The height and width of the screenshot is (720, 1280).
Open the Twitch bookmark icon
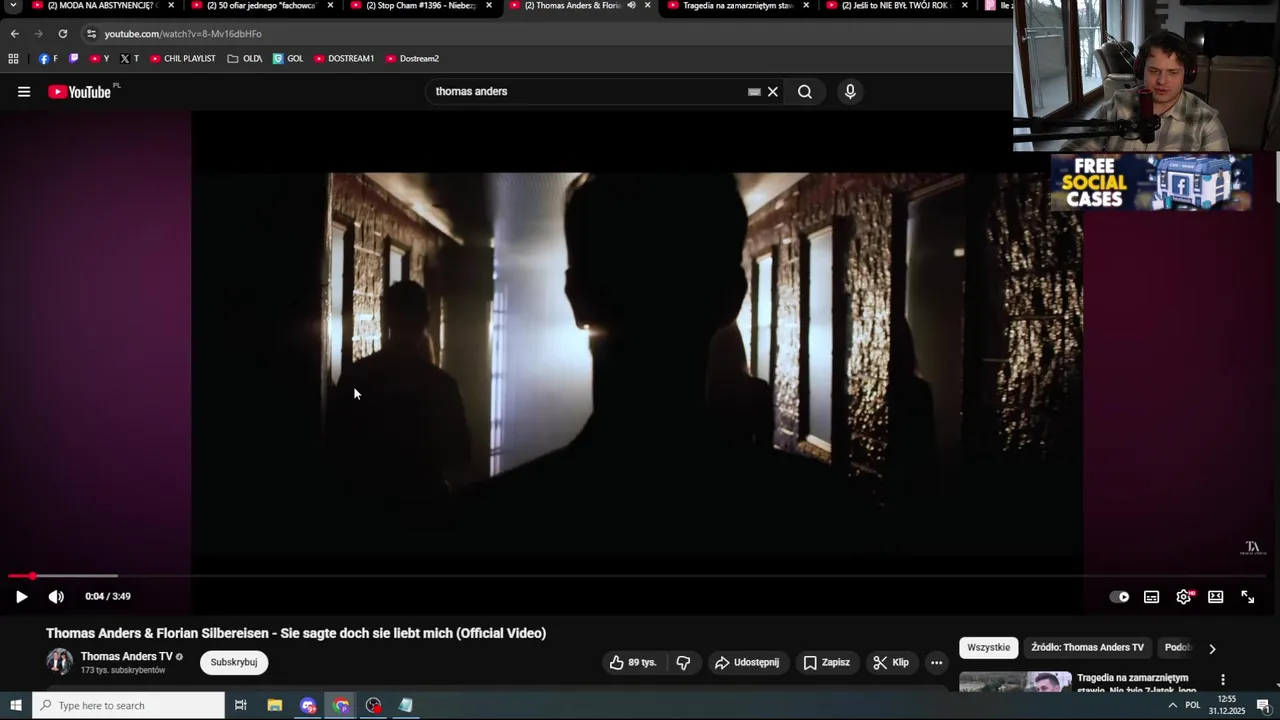coord(73,59)
